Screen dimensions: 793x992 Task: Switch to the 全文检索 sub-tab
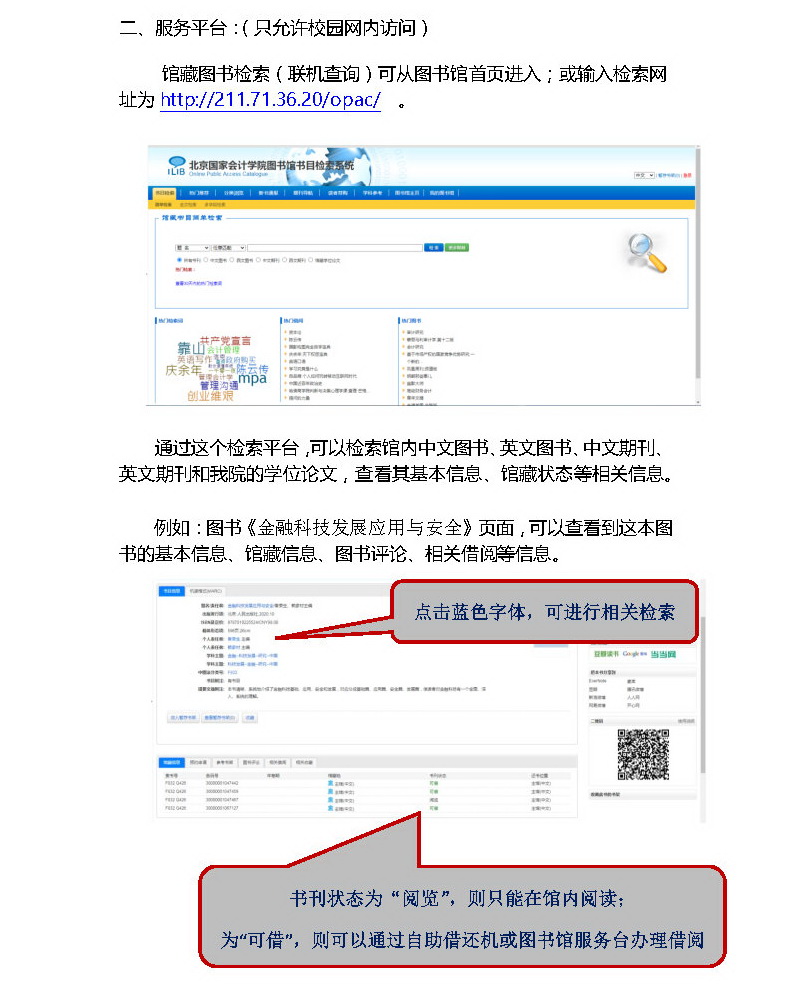pyautogui.click(x=188, y=204)
